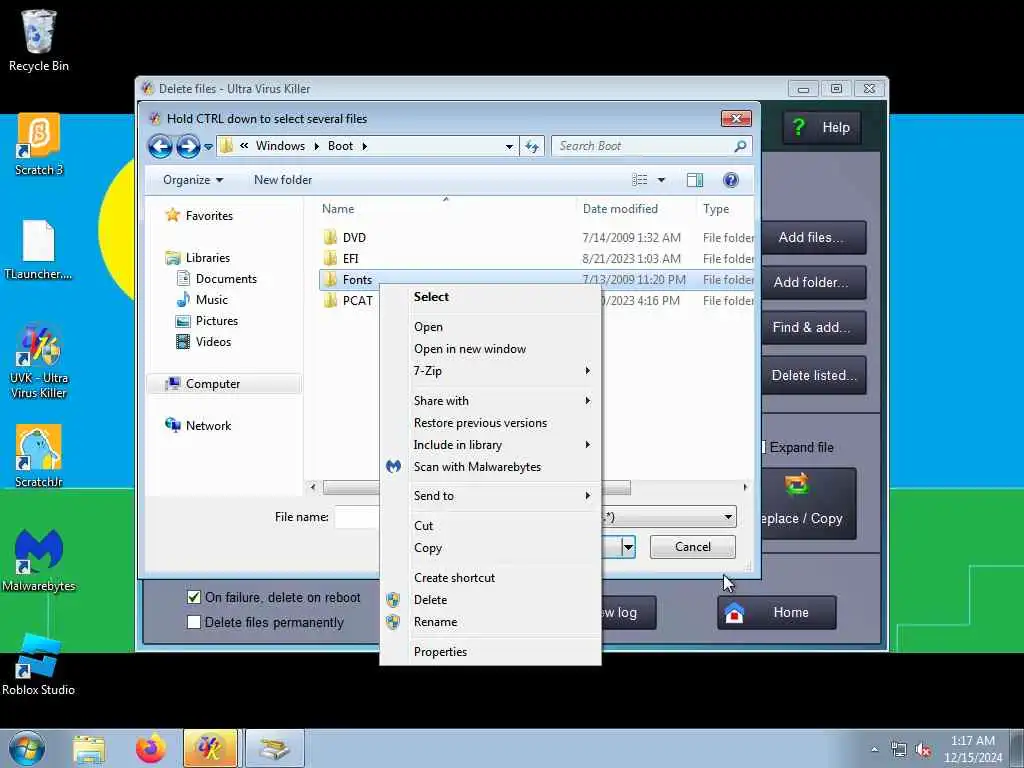This screenshot has width=1024, height=768.
Task: Click the muted volume icon in the tray
Action: click(923, 750)
